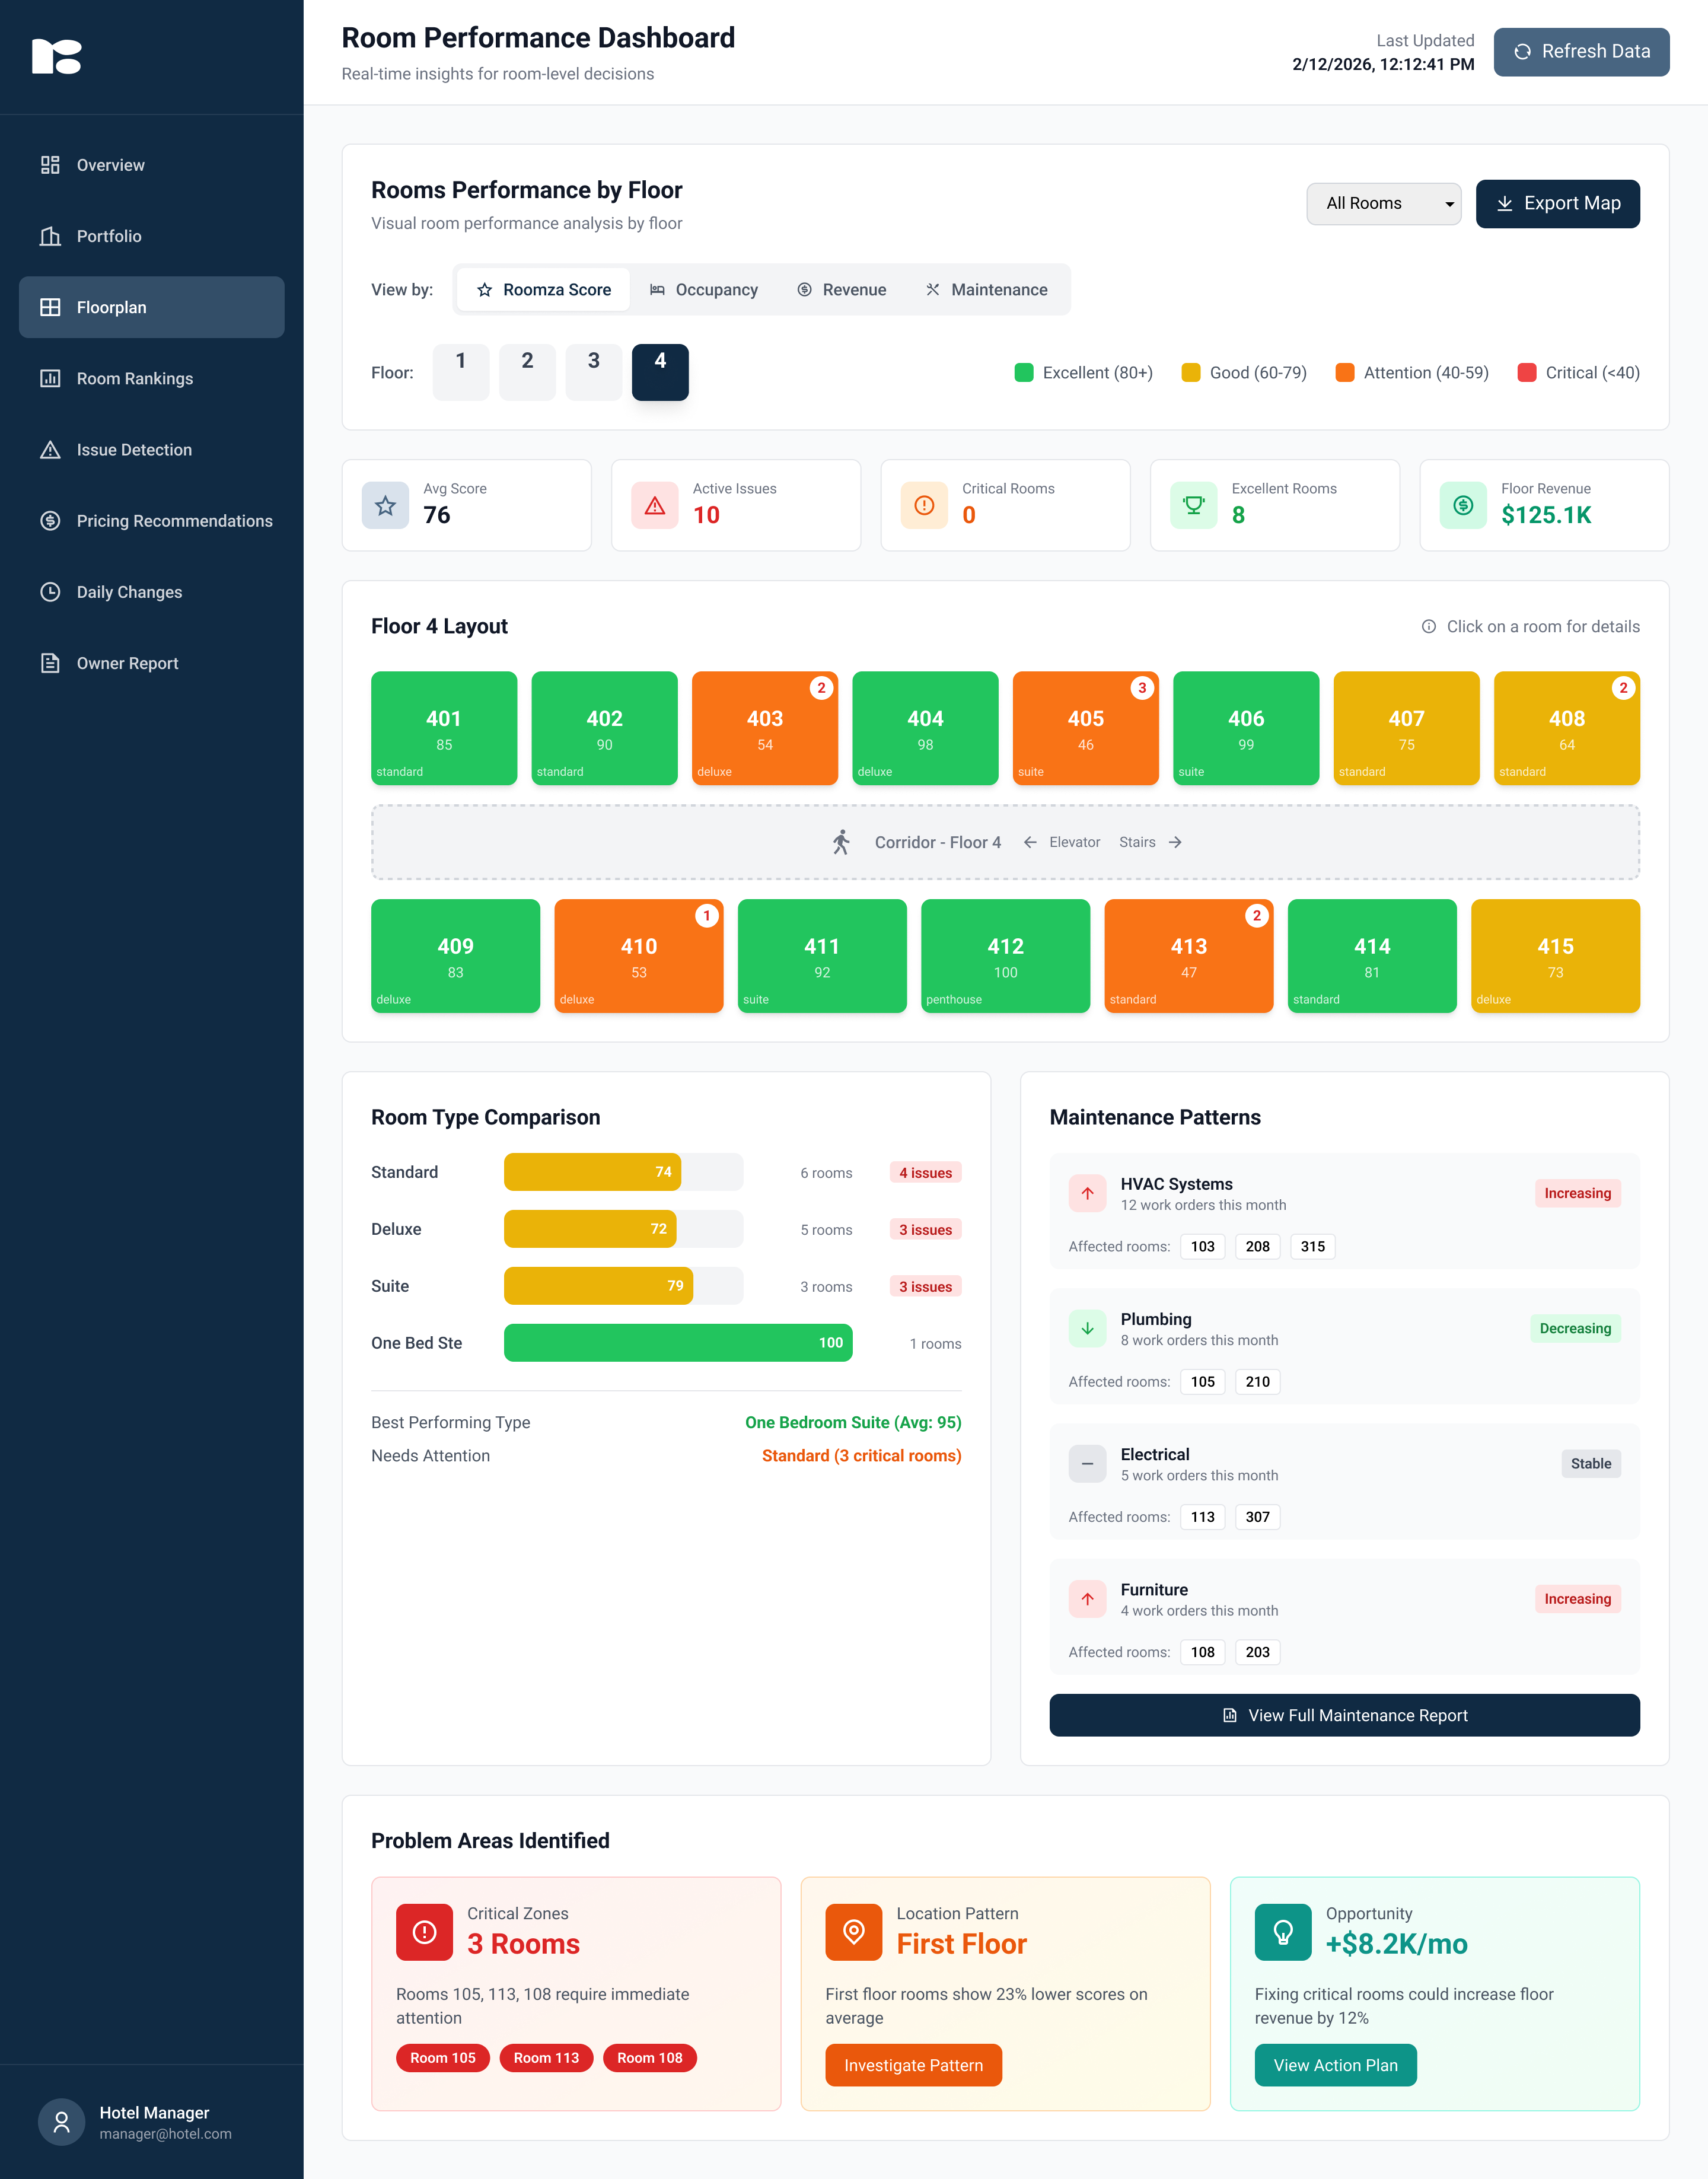Click the Daily Changes clock icon
Screen dimensions: 1708x2179
[x=50, y=592]
